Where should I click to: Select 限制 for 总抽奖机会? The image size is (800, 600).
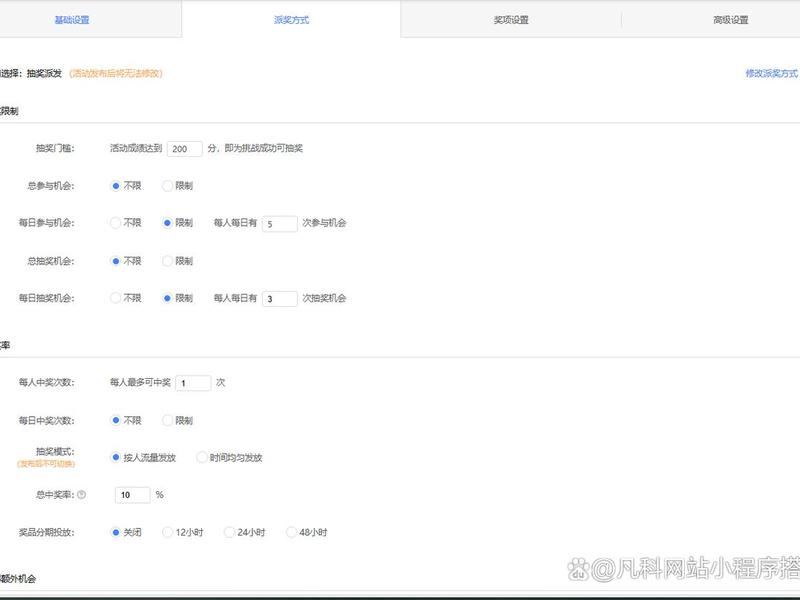click(167, 261)
